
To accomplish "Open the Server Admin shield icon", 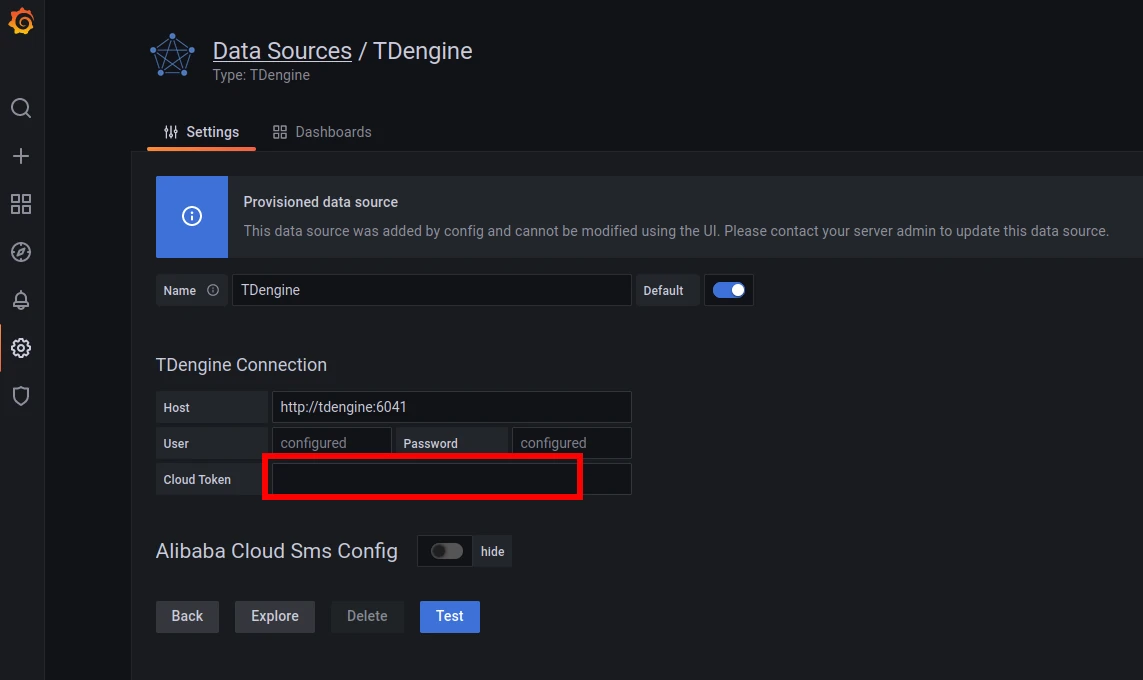I will 21,396.
